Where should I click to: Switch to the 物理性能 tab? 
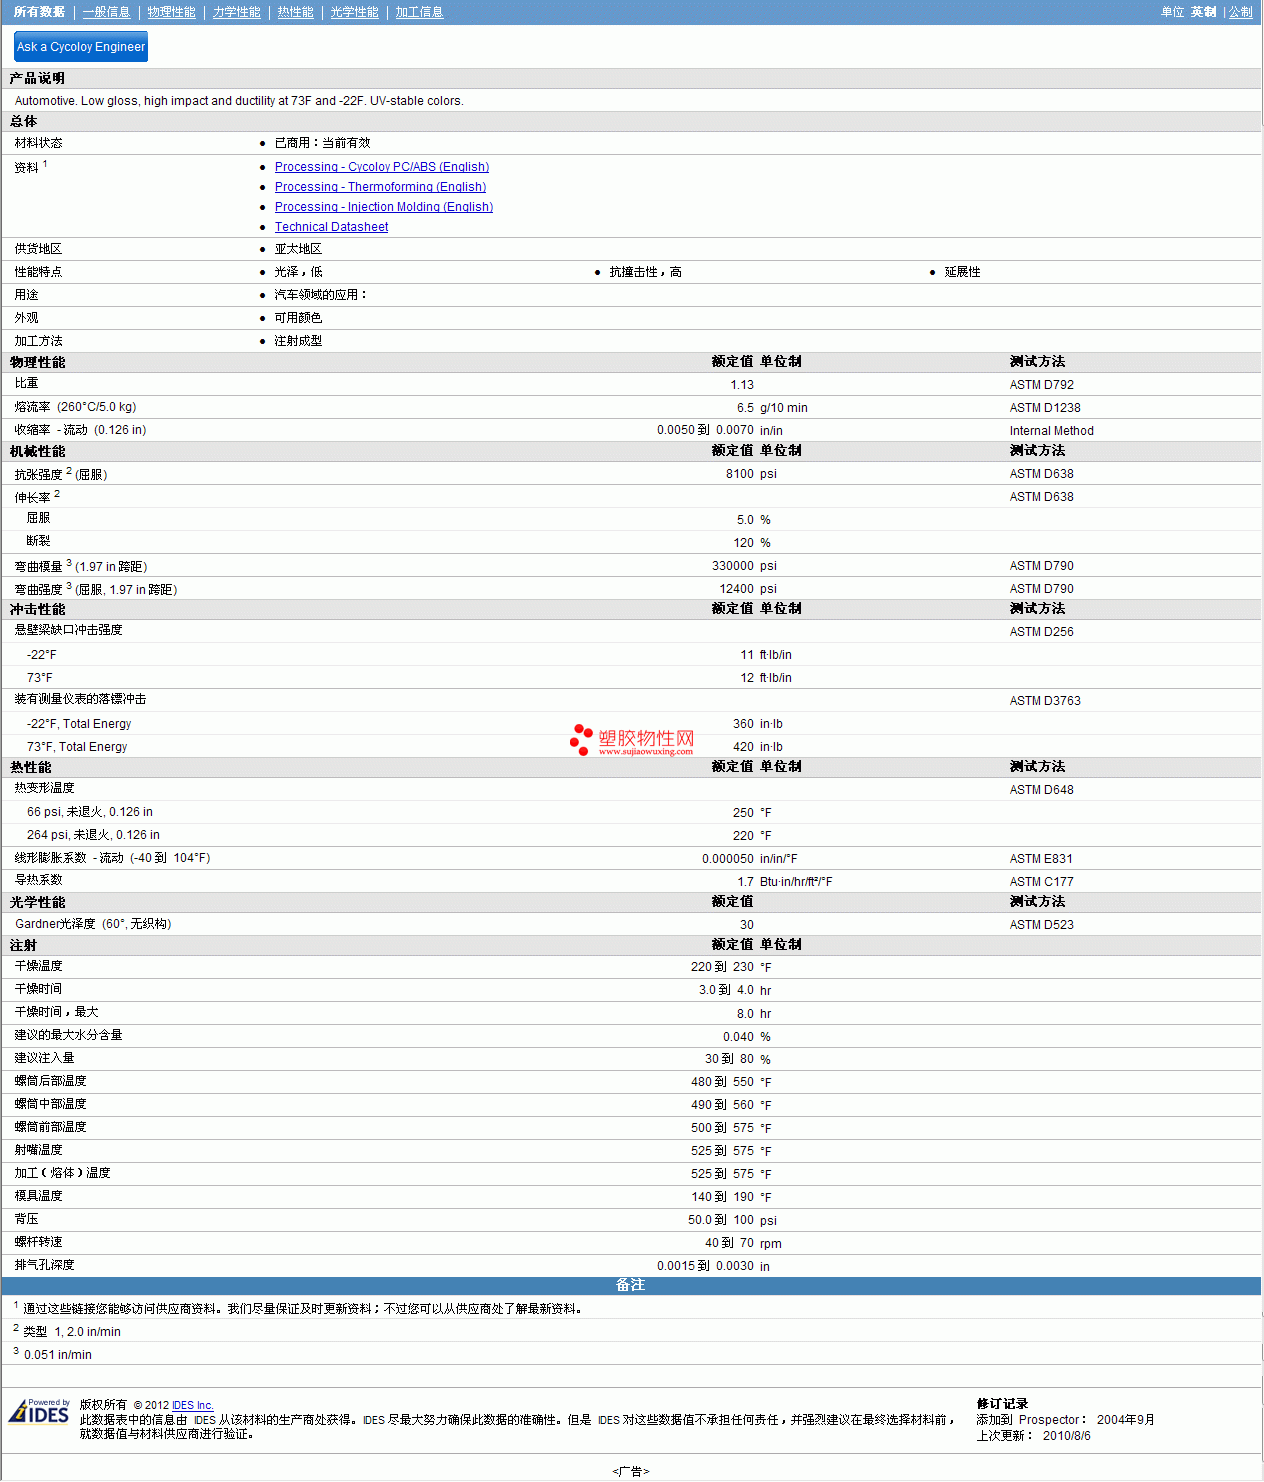click(171, 12)
